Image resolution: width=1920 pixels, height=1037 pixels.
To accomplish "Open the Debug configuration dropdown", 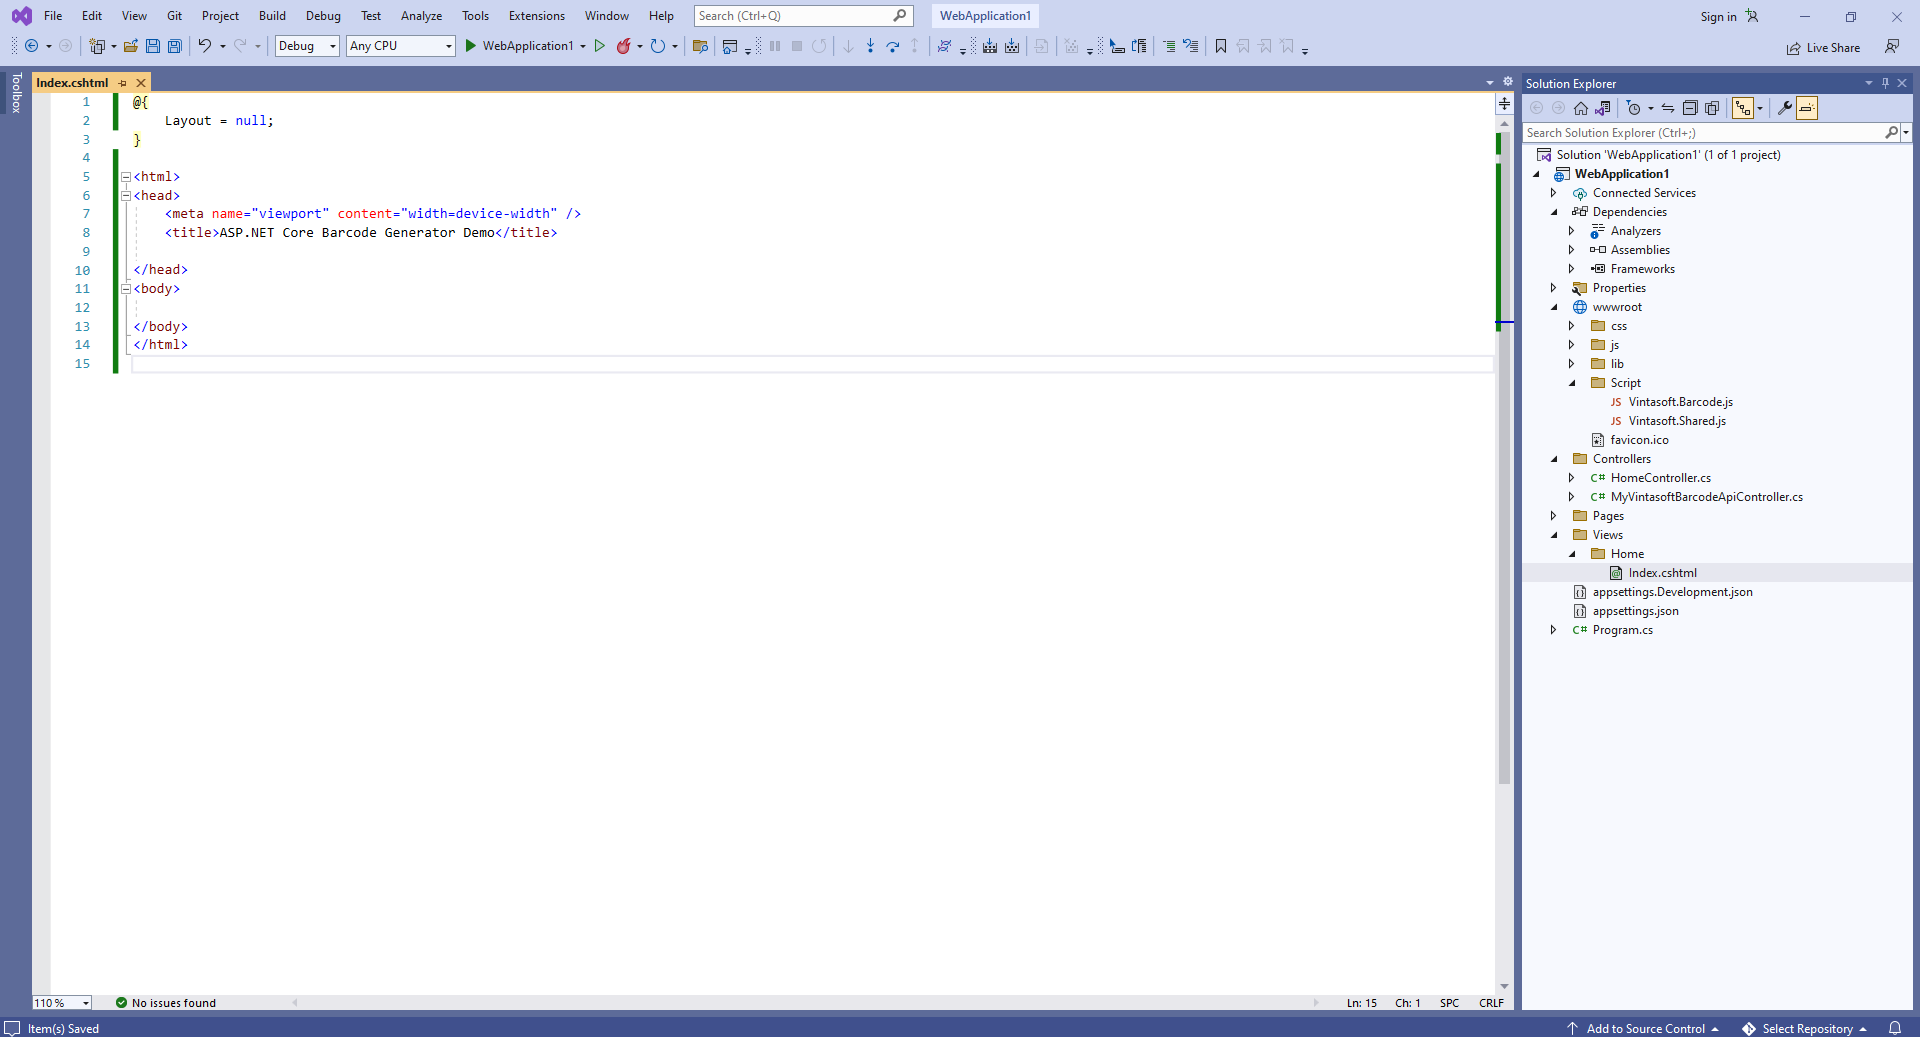I will (307, 46).
